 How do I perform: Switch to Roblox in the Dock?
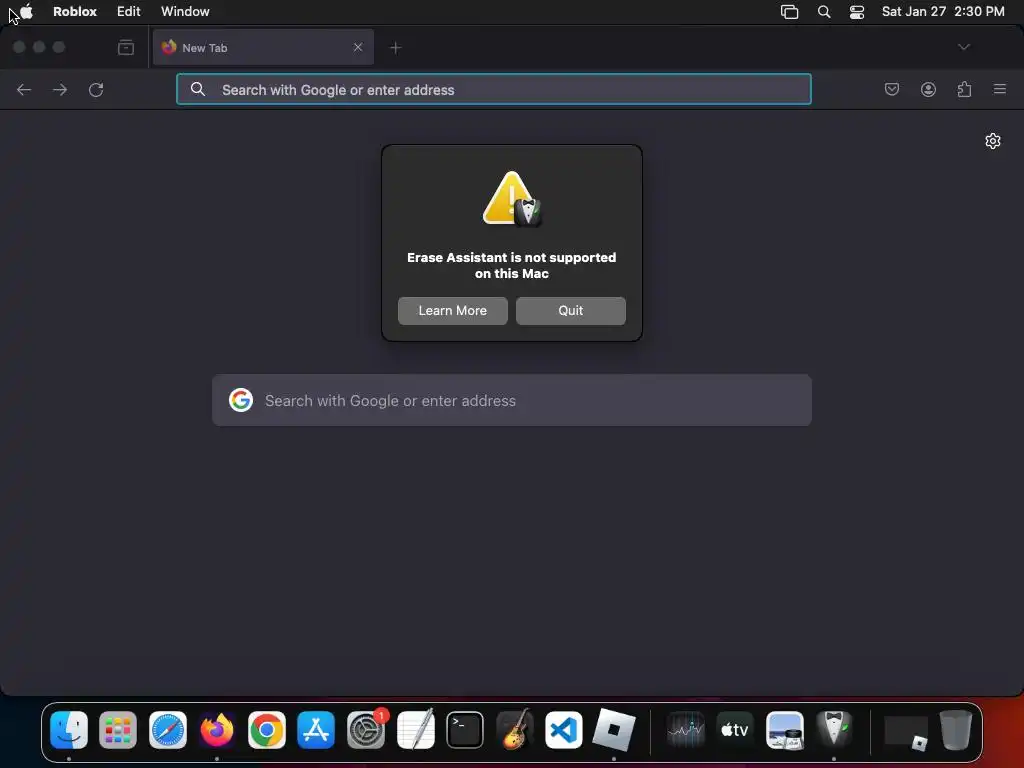click(613, 730)
